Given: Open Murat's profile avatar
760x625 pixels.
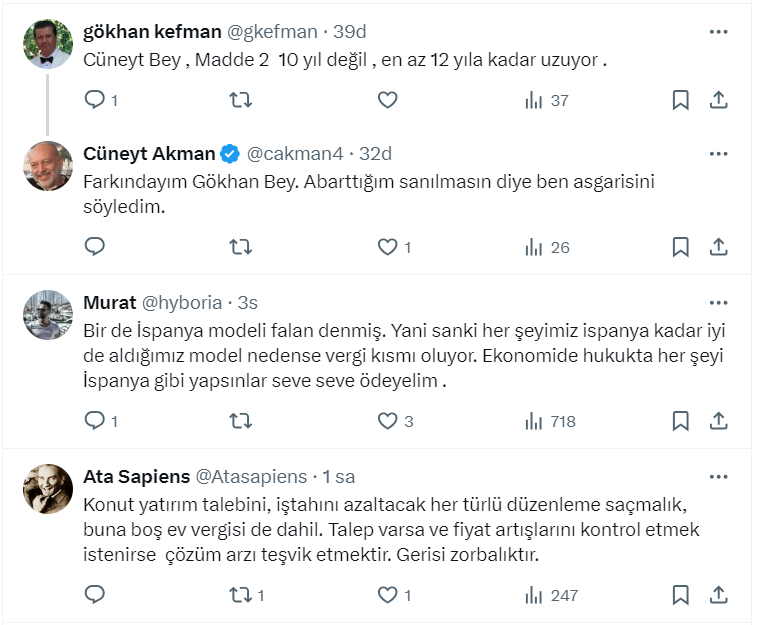Looking at the screenshot, I should tap(48, 315).
